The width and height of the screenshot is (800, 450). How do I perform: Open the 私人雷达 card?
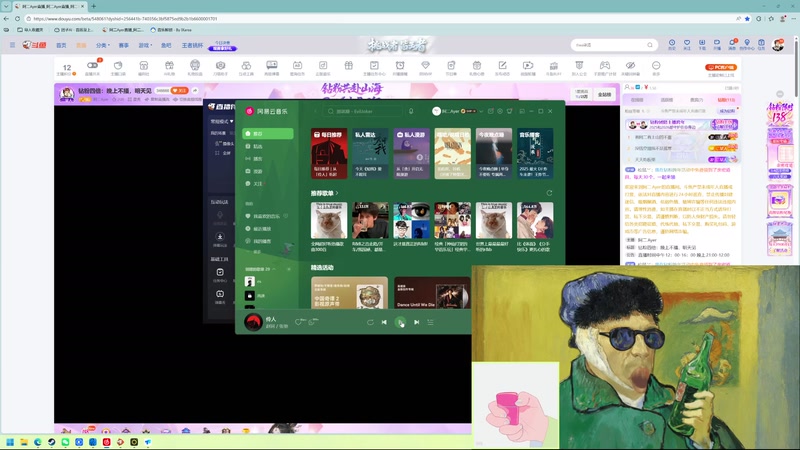(370, 153)
